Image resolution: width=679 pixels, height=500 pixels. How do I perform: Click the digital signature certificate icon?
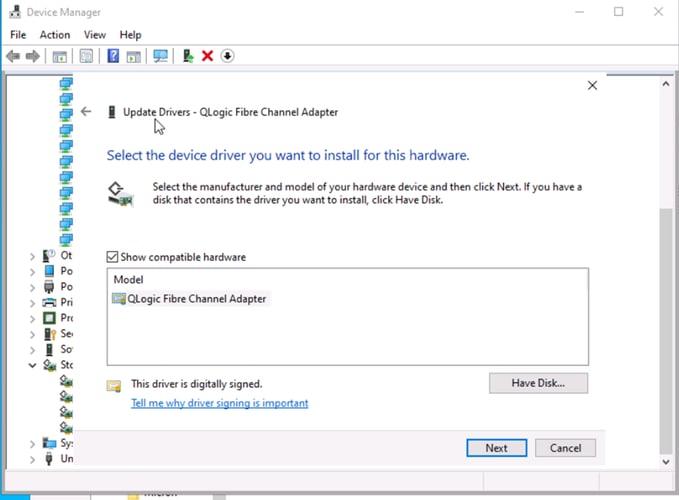point(114,386)
